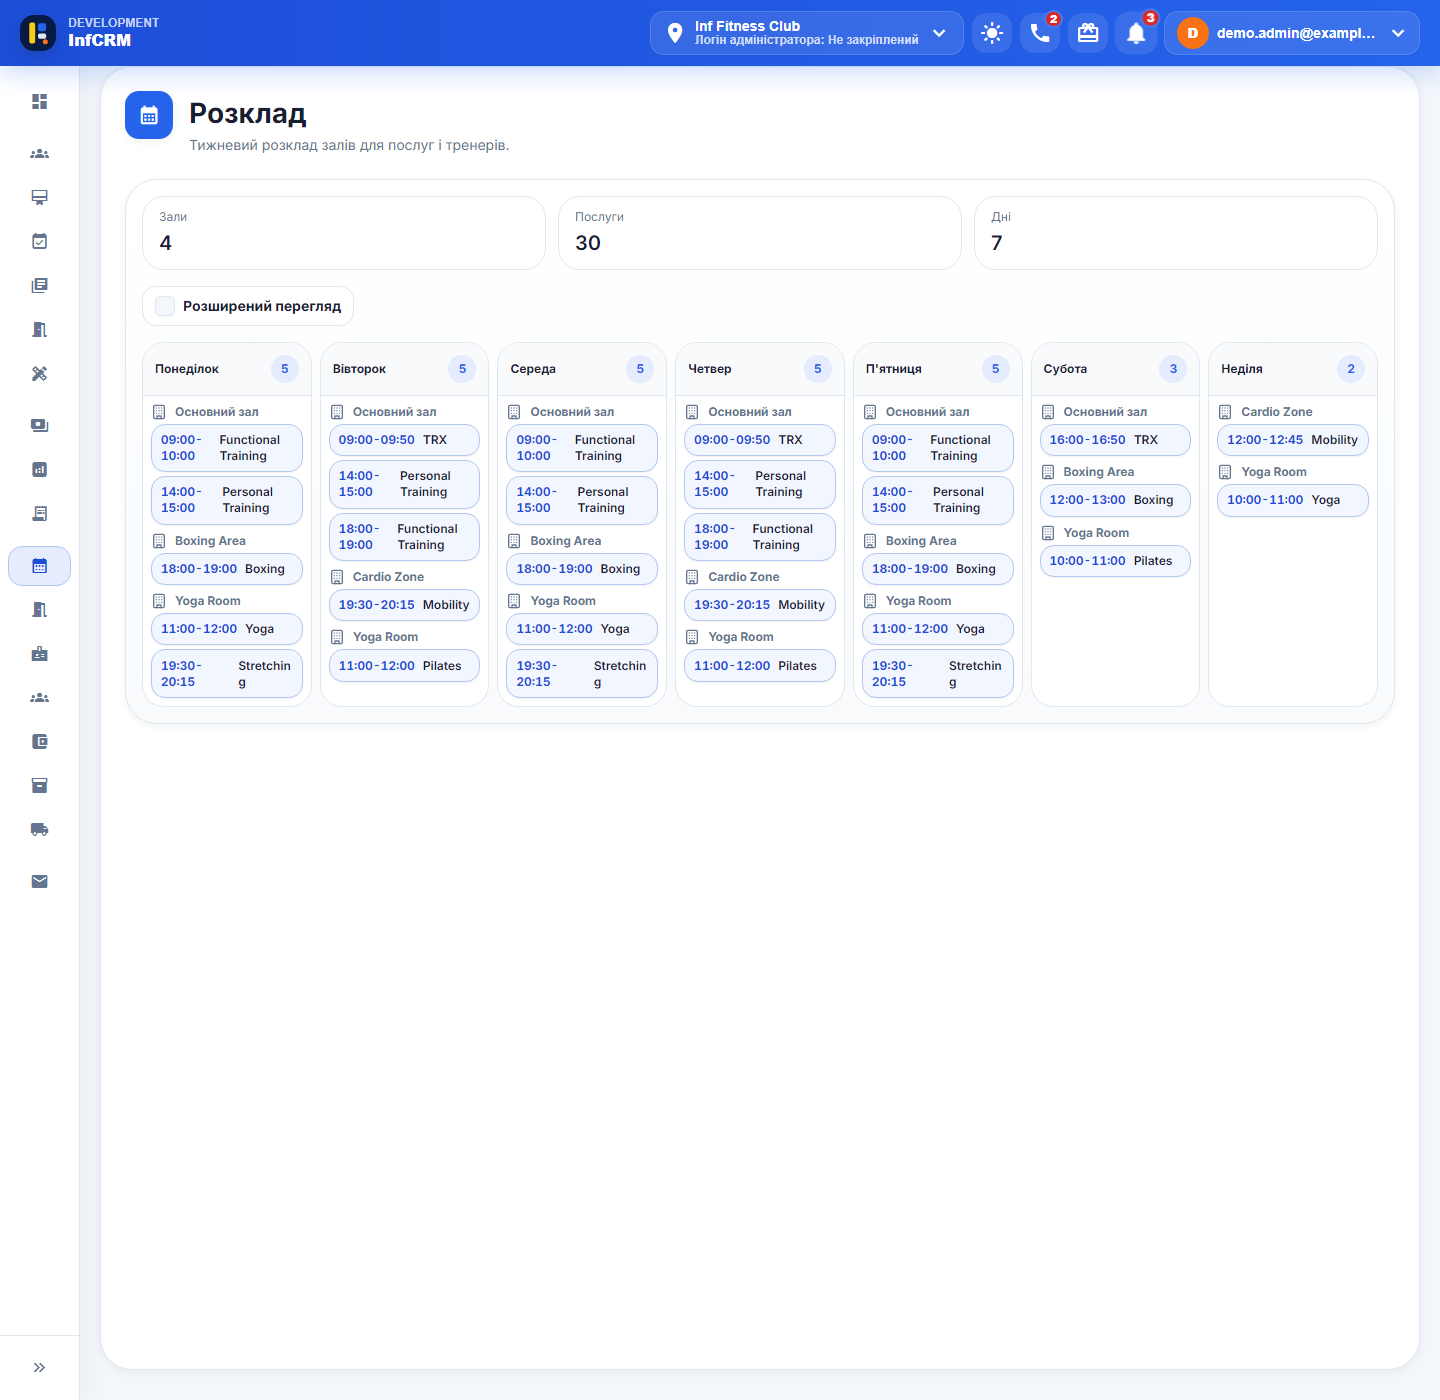Open Tuesday 19:30-20:15 Mobility slot
The height and width of the screenshot is (1400, 1440).
click(x=404, y=605)
